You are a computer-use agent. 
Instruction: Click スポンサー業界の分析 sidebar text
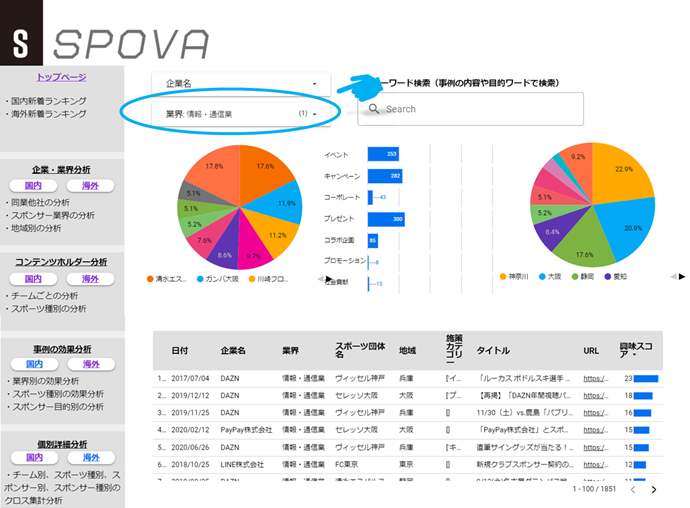coord(53,215)
